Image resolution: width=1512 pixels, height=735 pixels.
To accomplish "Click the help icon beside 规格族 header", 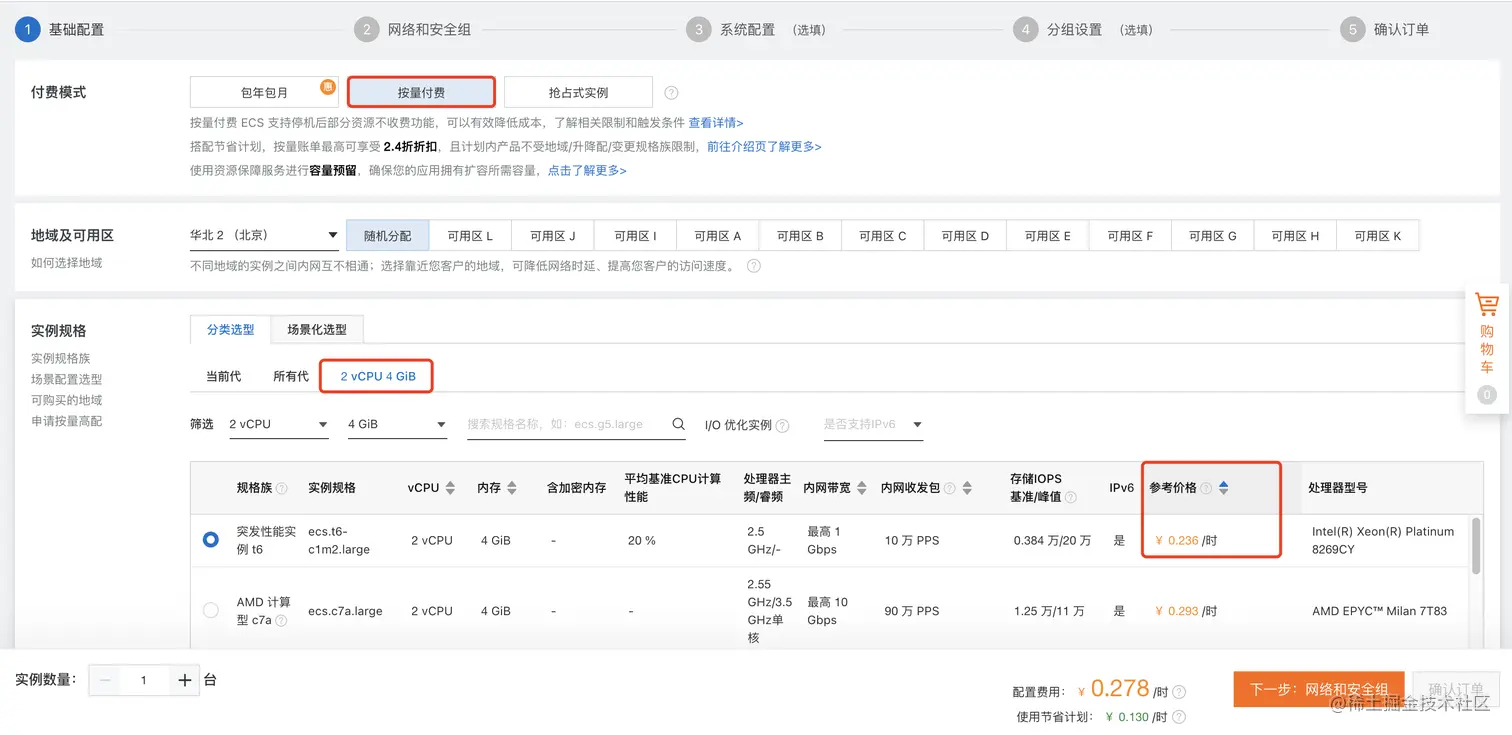I will click(281, 489).
